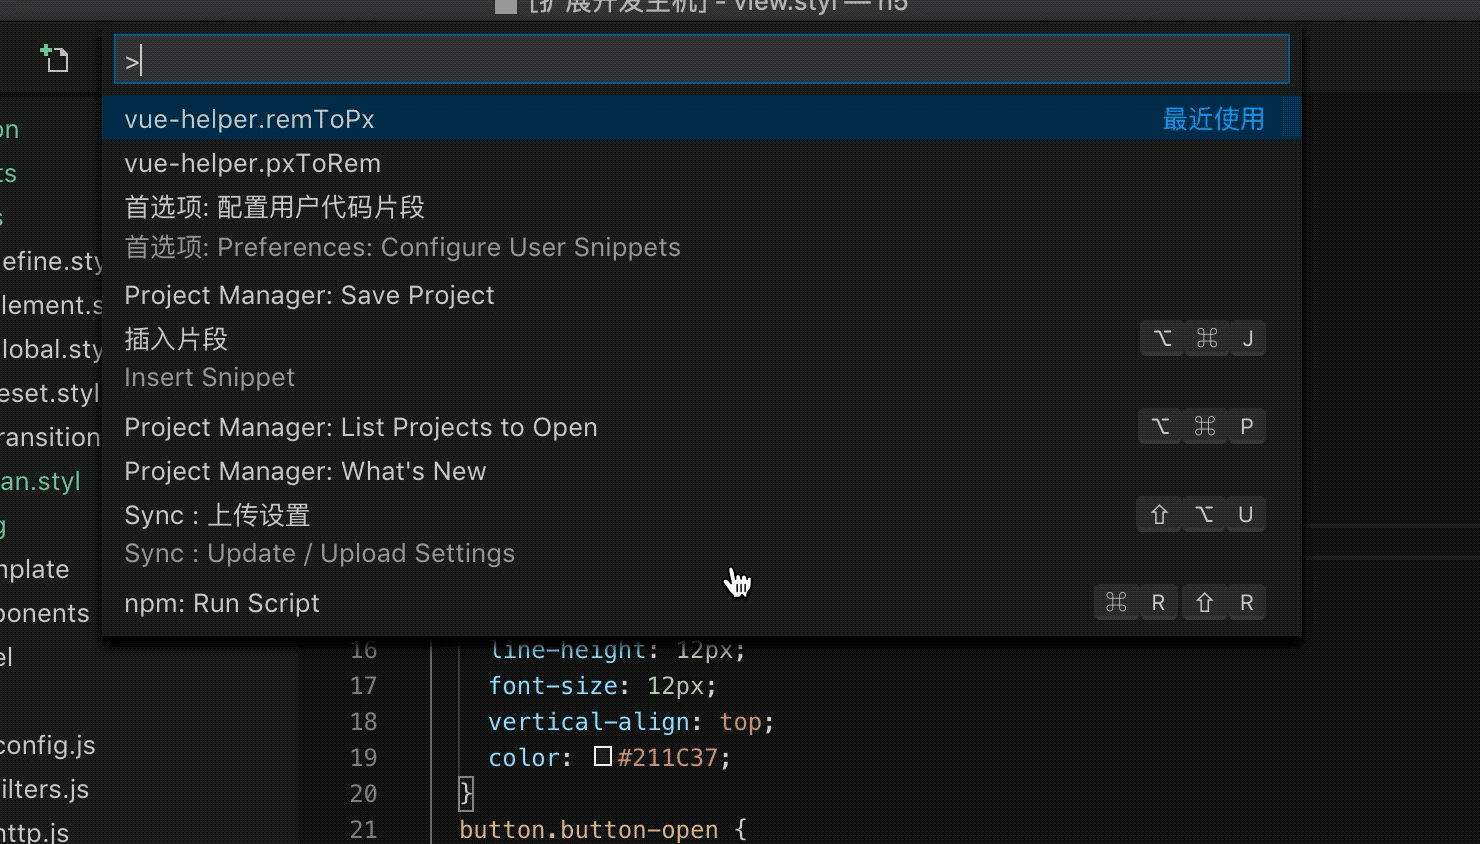Focus the command palette input field
This screenshot has height=844, width=1480.
click(701, 60)
